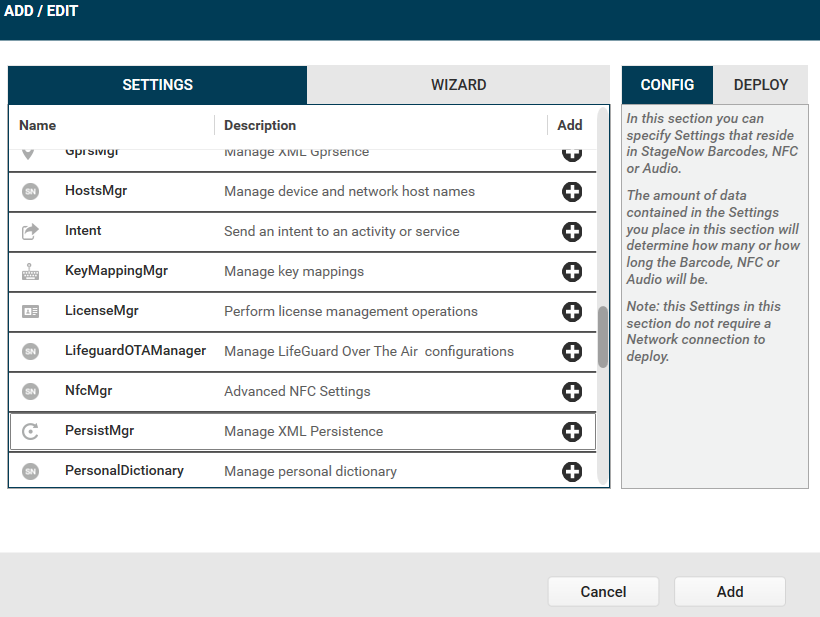The width and height of the screenshot is (820, 617).
Task: Show the Config tab
Action: pyautogui.click(x=667, y=85)
